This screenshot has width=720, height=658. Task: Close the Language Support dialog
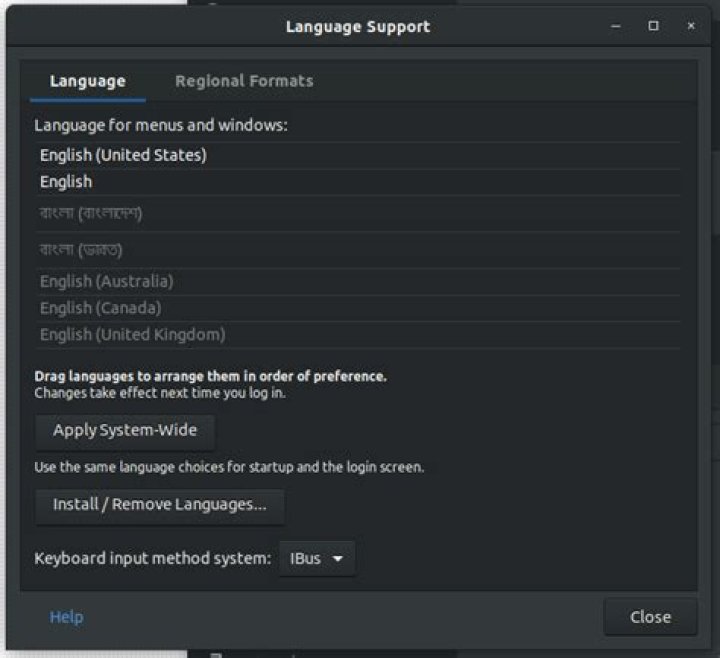click(x=650, y=617)
